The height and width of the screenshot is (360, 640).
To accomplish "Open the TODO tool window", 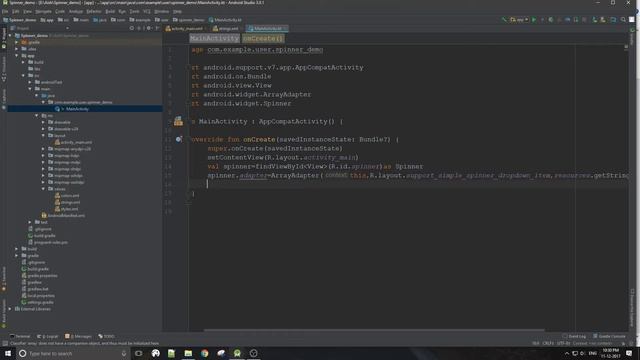I will pyautogui.click(x=107, y=336).
